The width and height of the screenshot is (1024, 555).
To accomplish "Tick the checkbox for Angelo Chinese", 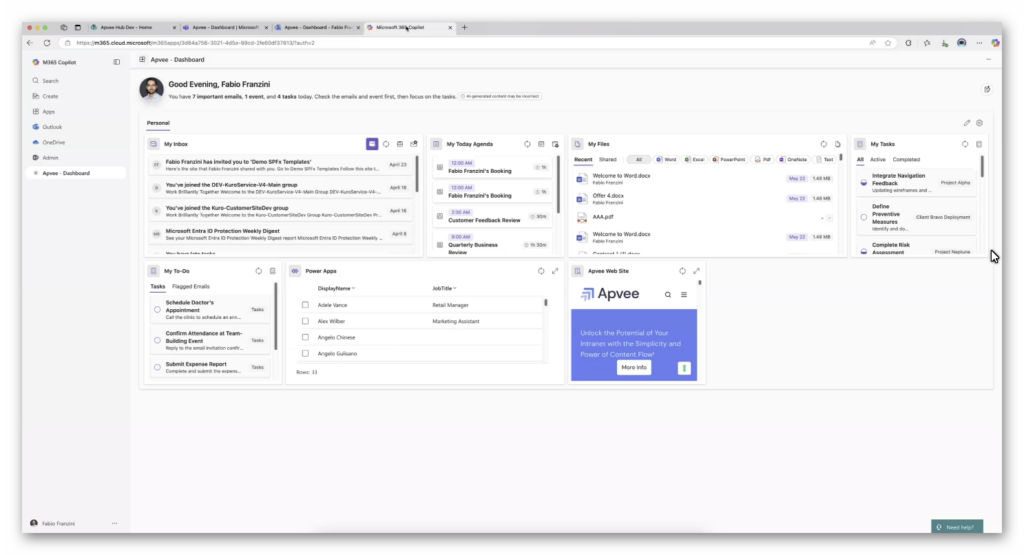I will (x=305, y=338).
